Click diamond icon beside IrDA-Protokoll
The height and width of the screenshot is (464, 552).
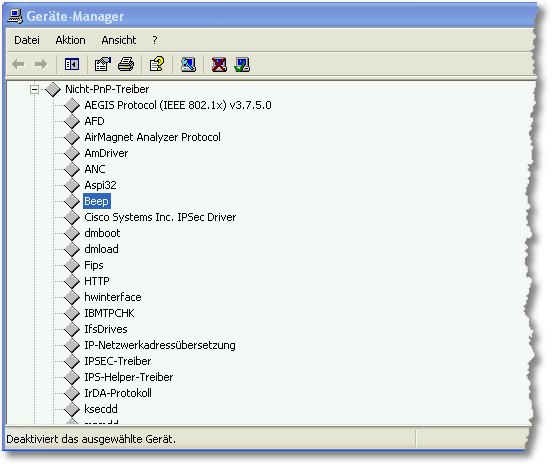click(72, 393)
